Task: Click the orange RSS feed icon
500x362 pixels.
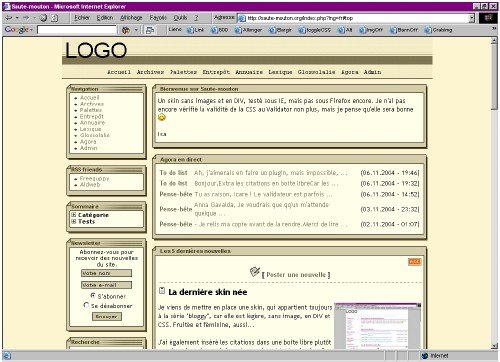Action: pos(414,262)
